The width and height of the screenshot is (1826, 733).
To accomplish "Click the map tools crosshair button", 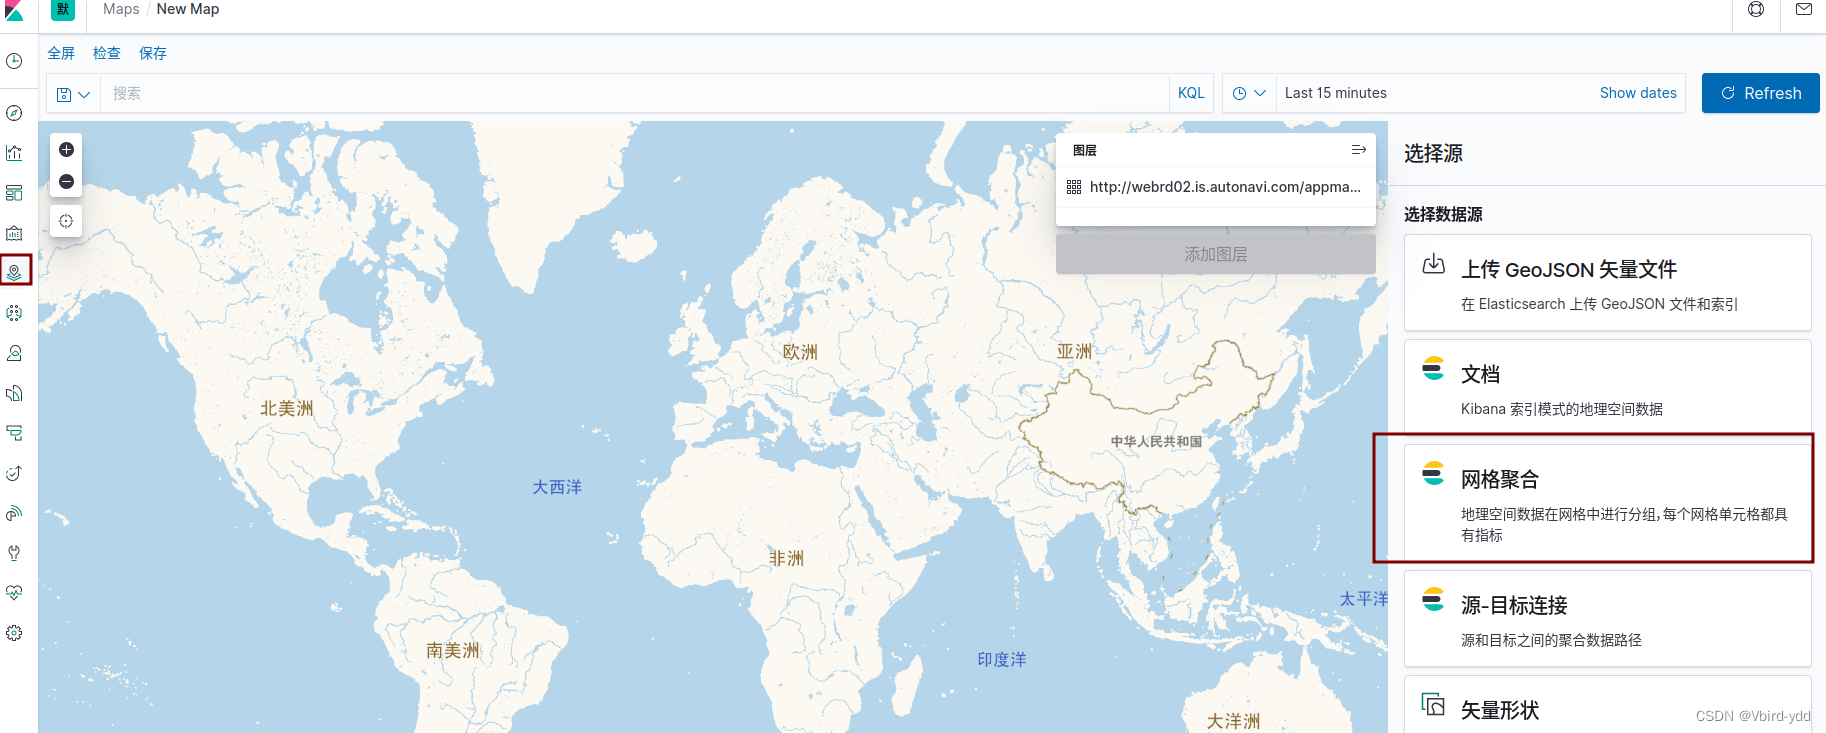I will 66,221.
